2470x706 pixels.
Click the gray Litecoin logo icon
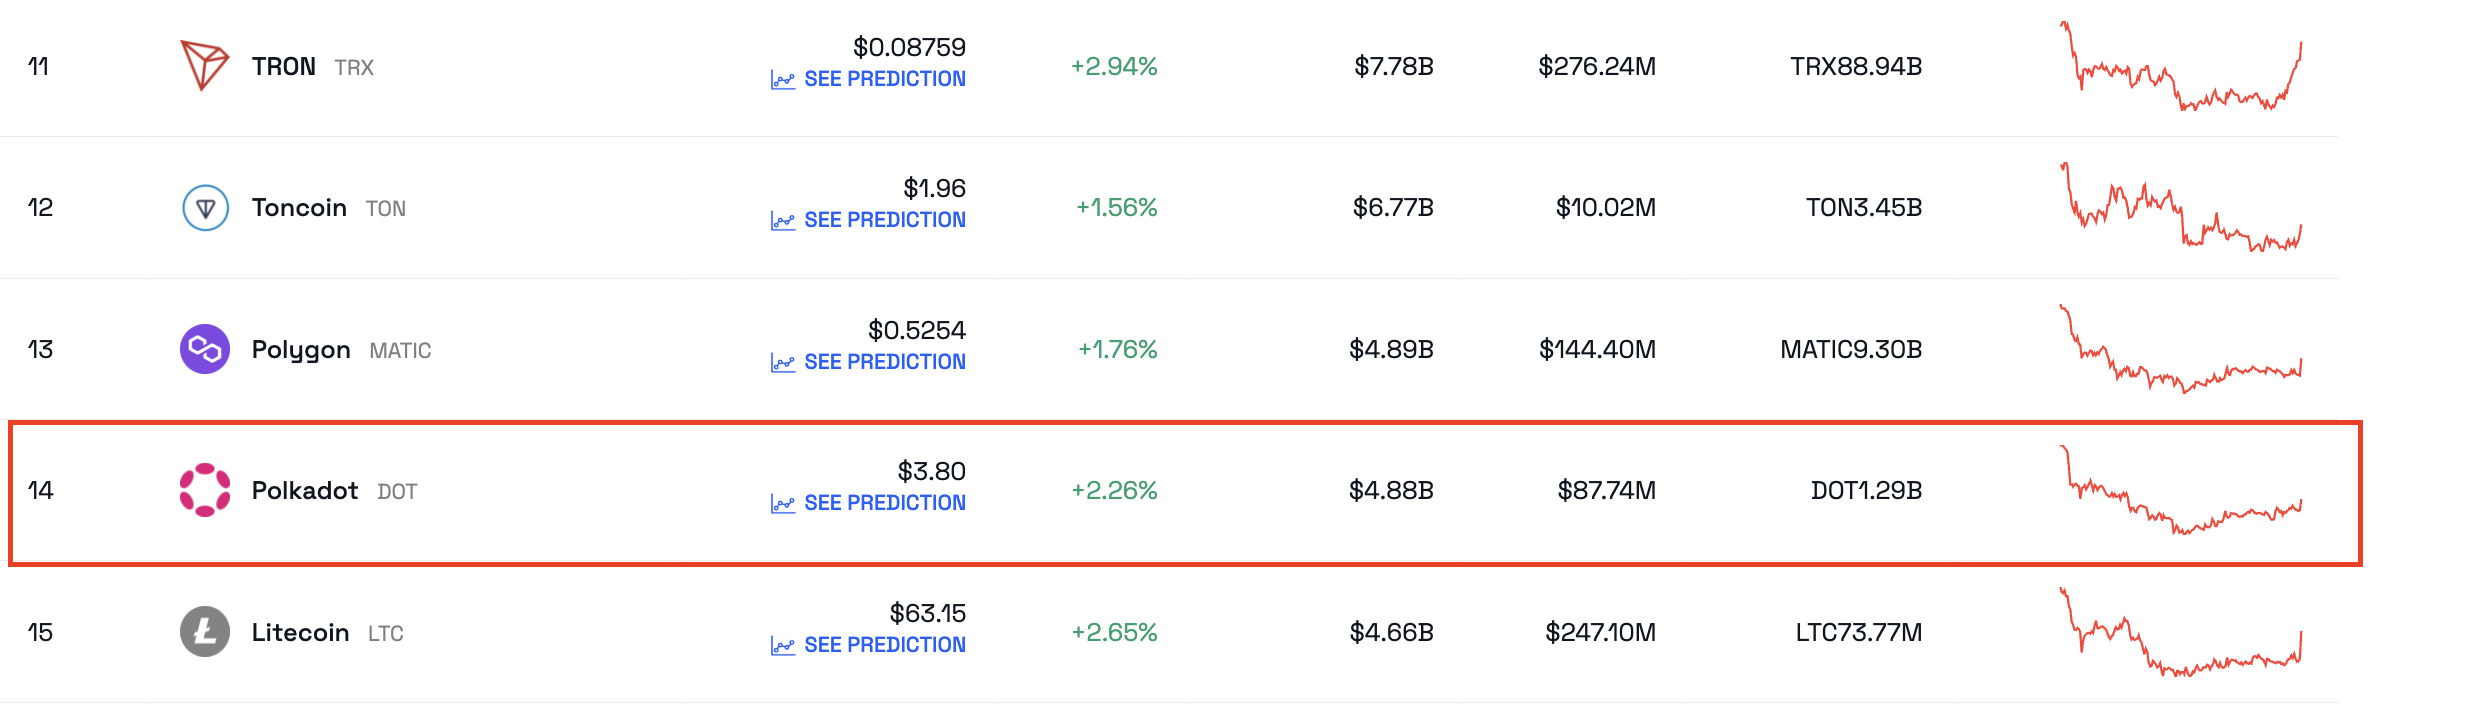[x=205, y=632]
